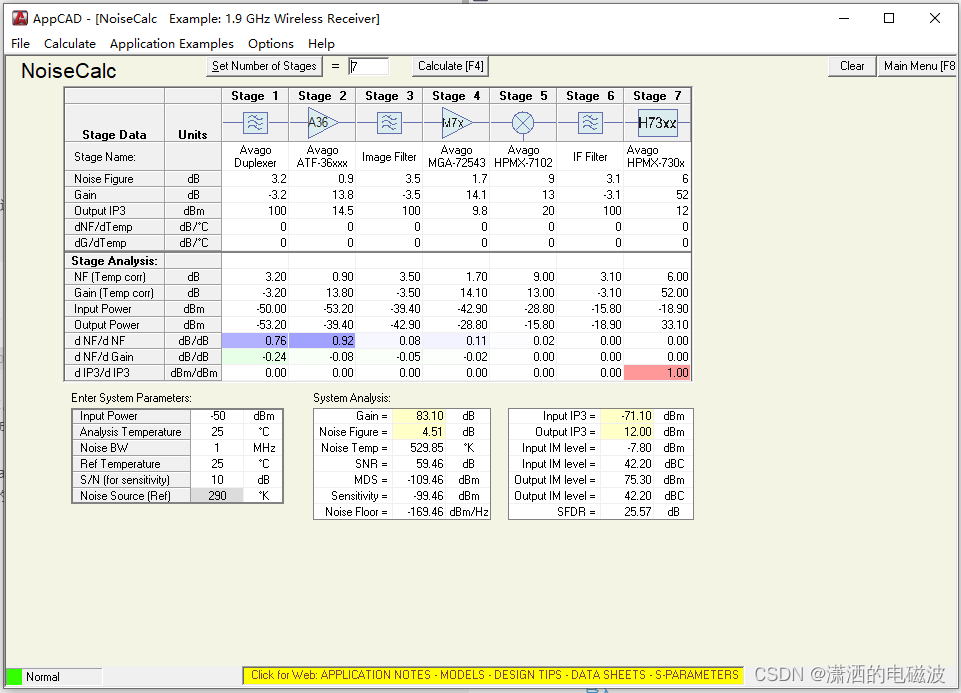Click the Stage 7 H73xx block icon
The height and width of the screenshot is (693, 961).
pyautogui.click(x=657, y=123)
